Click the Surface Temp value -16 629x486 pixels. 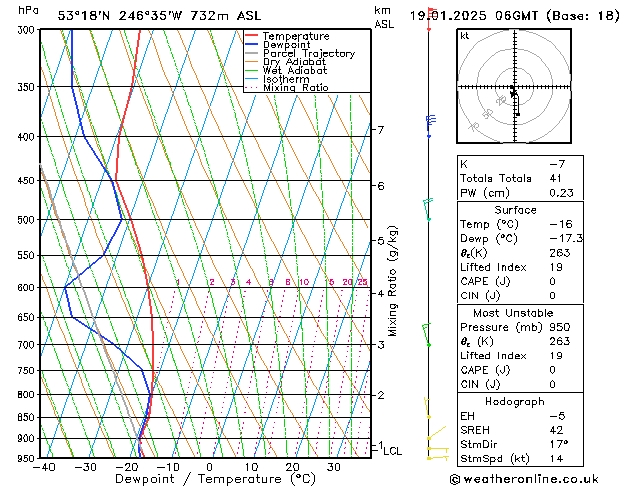click(x=561, y=224)
